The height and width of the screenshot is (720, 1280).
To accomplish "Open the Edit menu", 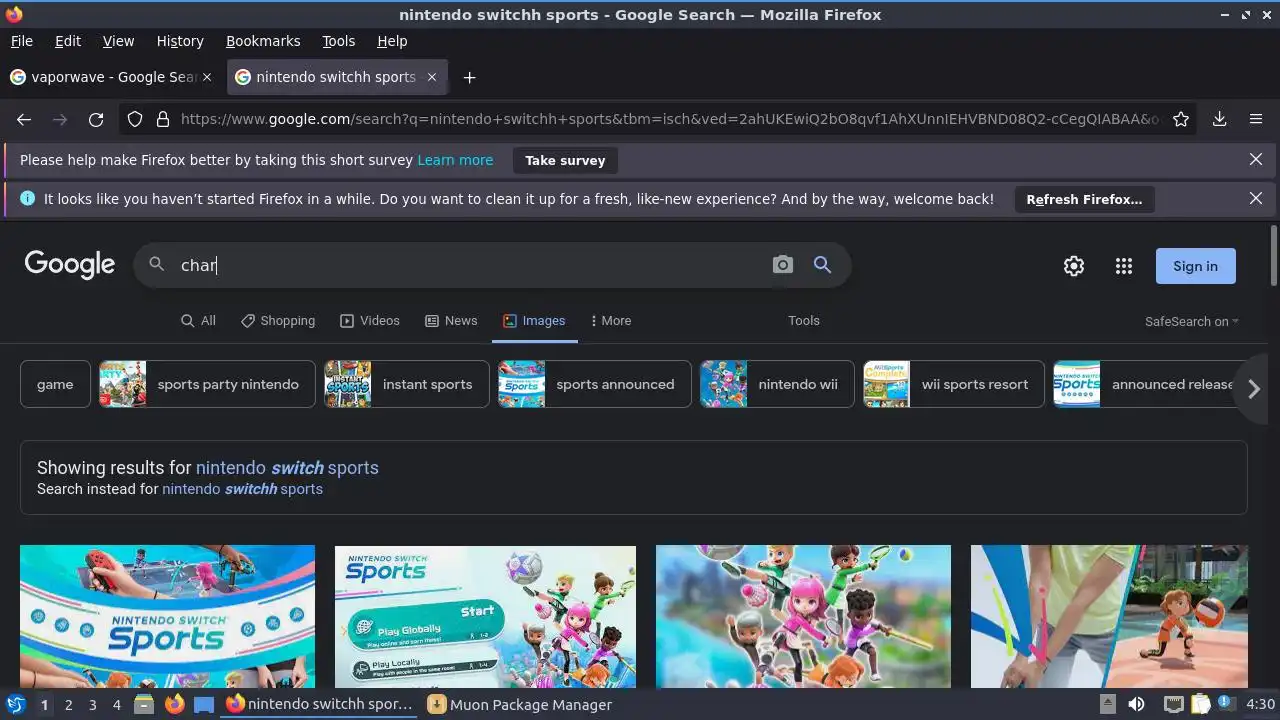I will pos(68,41).
